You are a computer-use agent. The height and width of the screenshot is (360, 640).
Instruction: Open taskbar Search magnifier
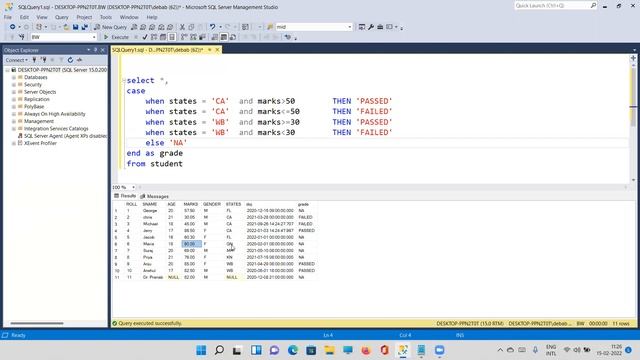pyautogui.click(x=219, y=350)
